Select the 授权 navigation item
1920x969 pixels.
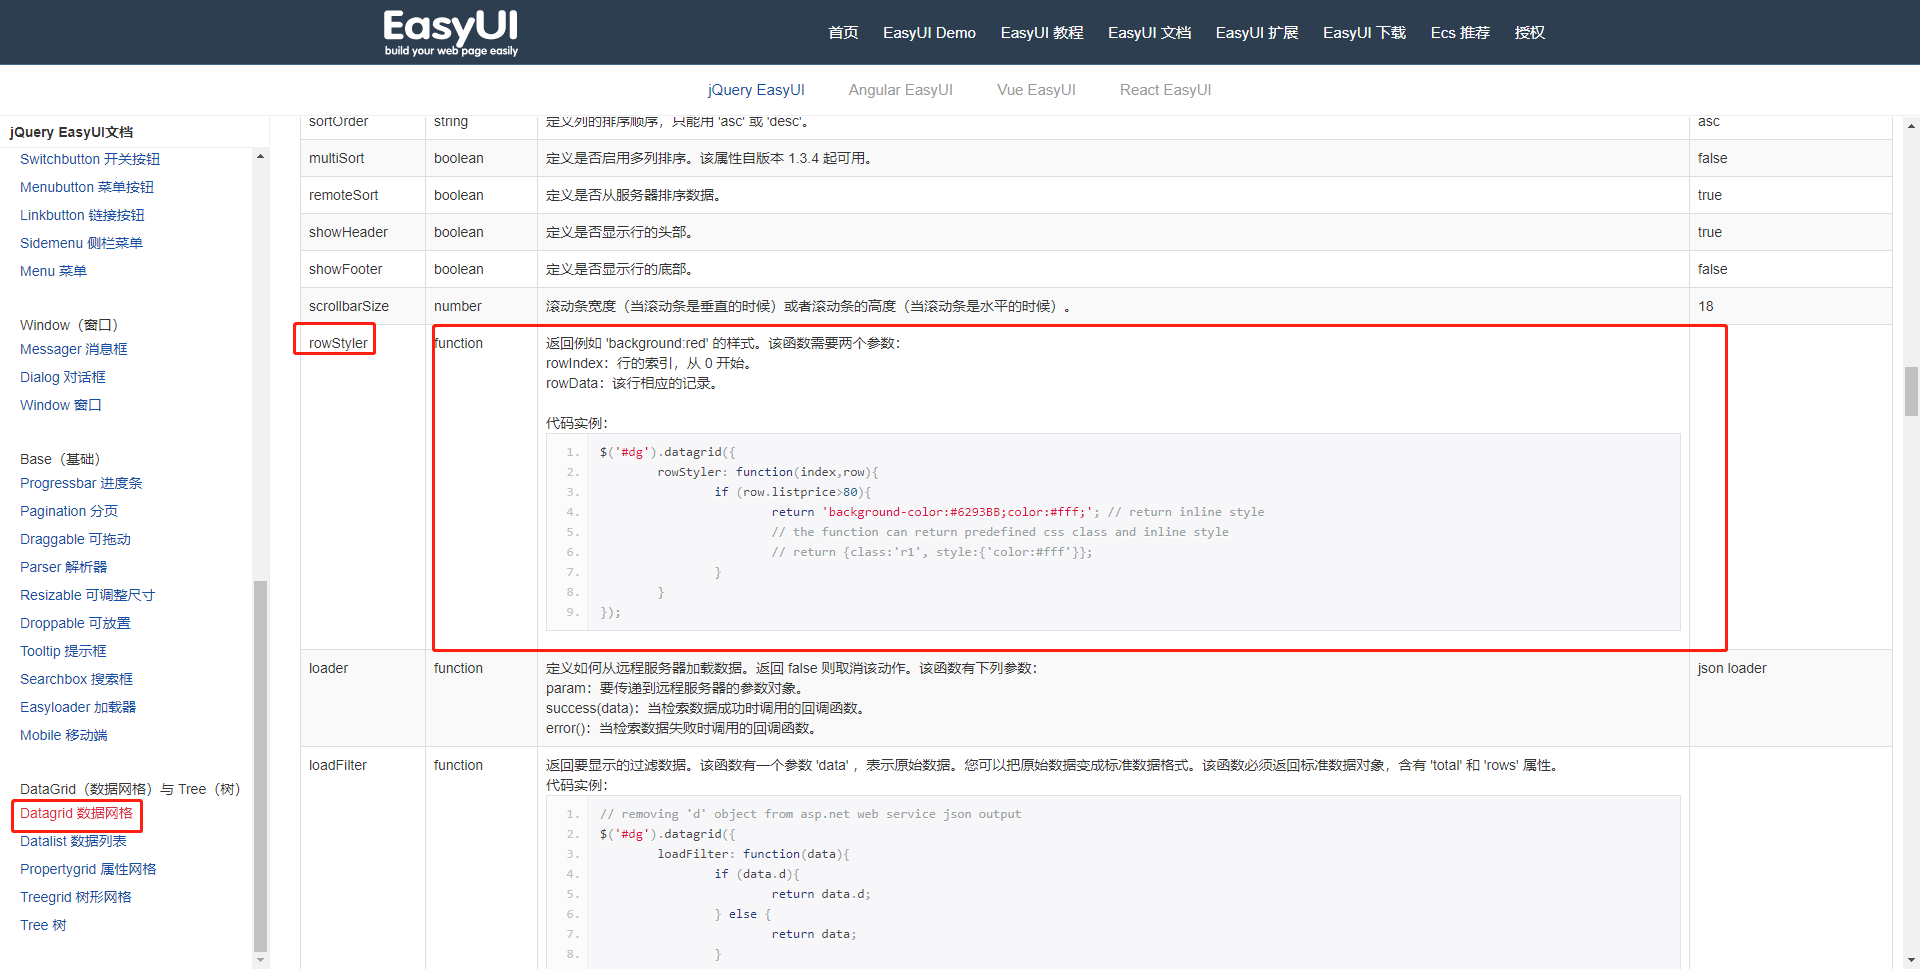(1529, 33)
